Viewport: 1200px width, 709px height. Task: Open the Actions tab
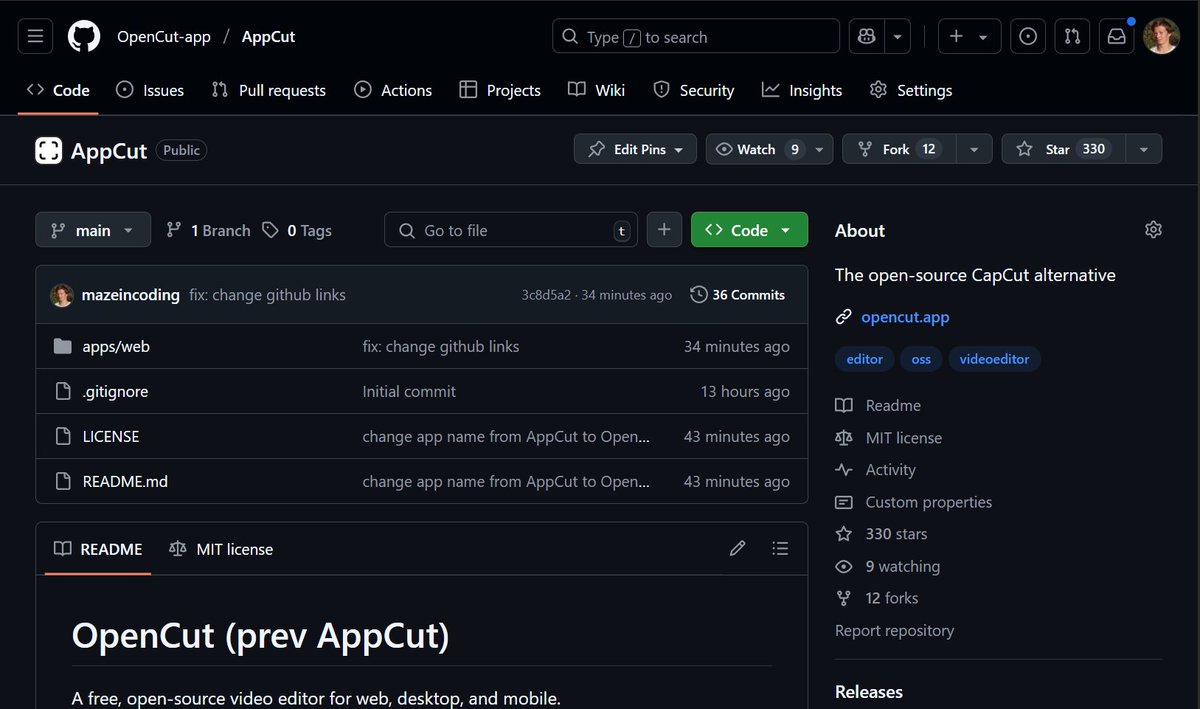coord(393,90)
